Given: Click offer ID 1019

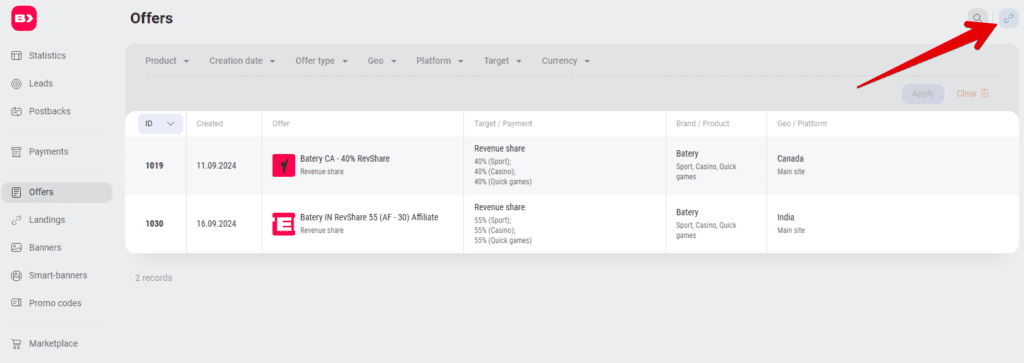Looking at the screenshot, I should 154,166.
